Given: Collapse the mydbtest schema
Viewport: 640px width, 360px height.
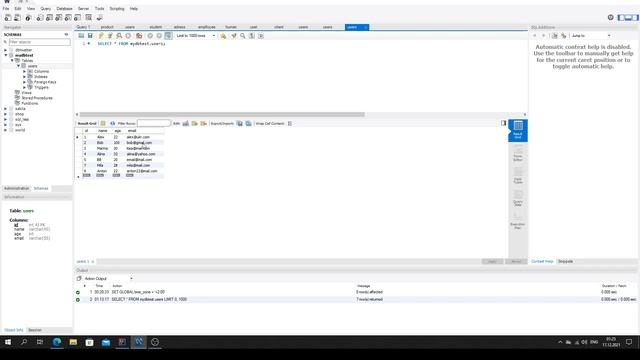Looking at the screenshot, I should click(6, 55).
